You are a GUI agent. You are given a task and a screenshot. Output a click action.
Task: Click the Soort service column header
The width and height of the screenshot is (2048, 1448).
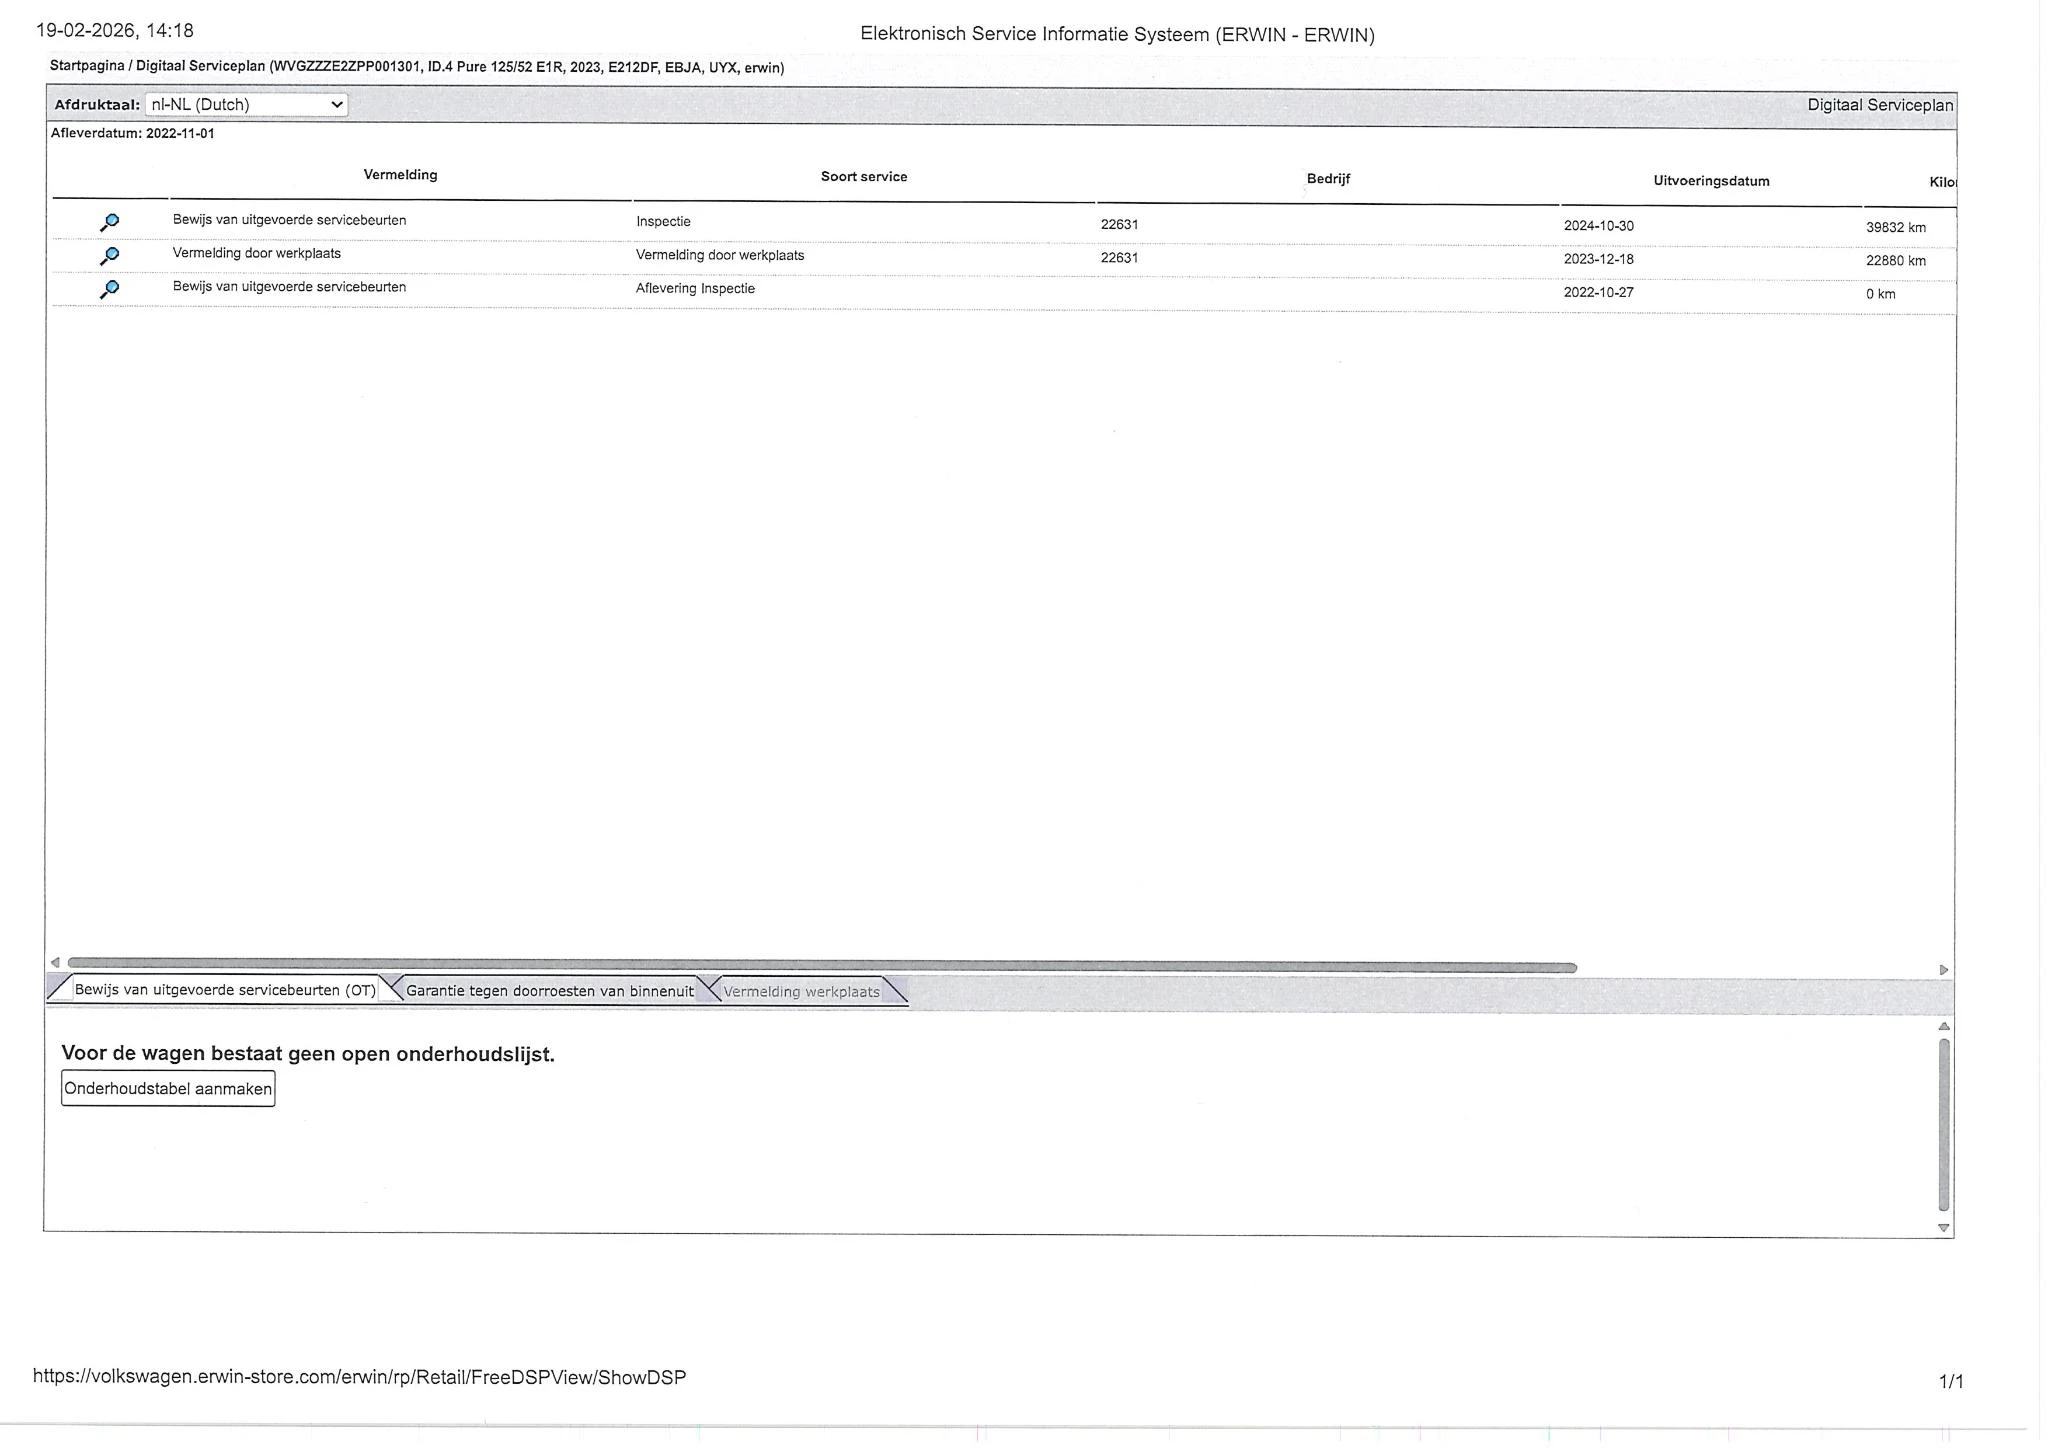click(x=864, y=177)
